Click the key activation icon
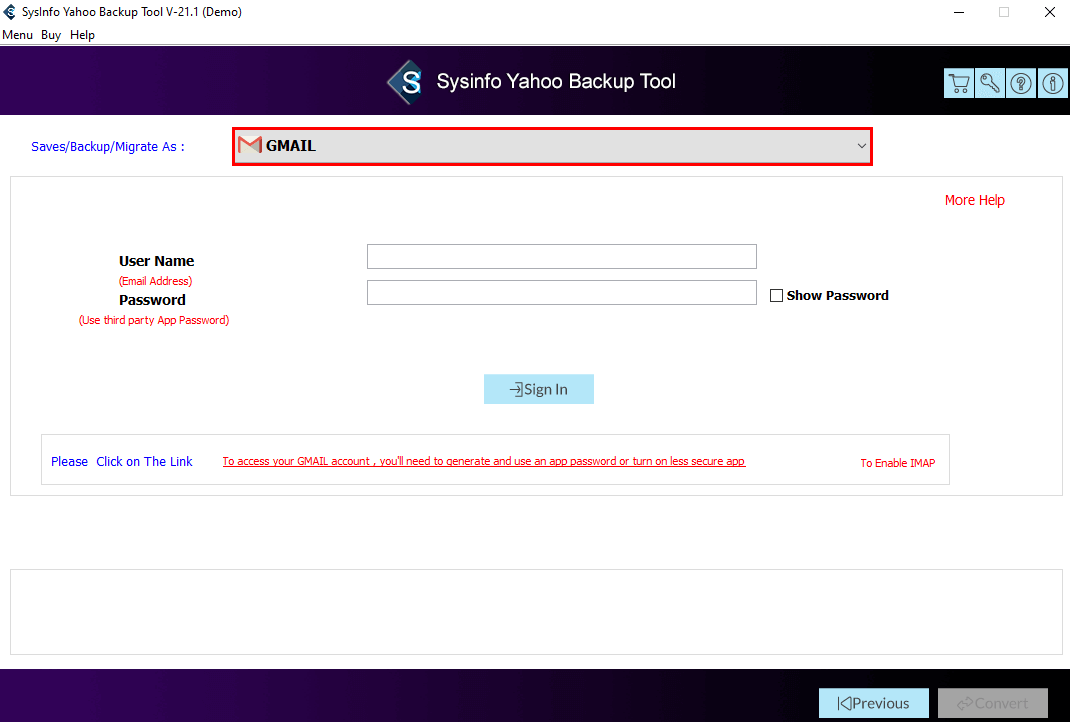This screenshot has width=1070, height=722. point(989,83)
